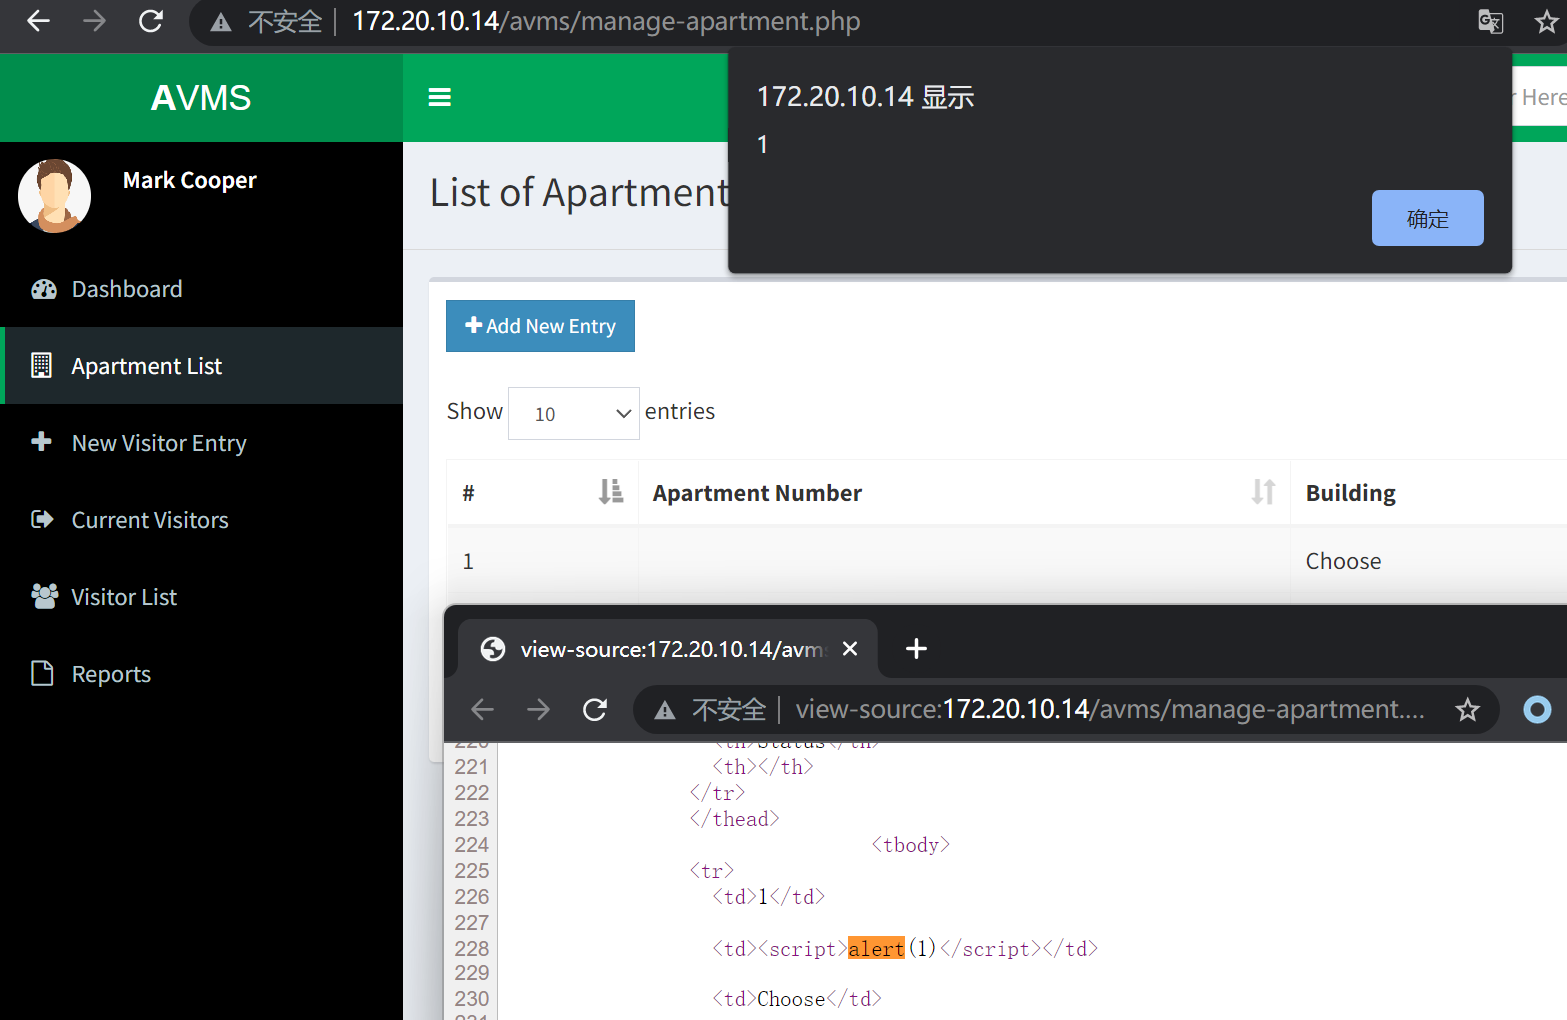Screen dimensions: 1567x1020
Task: Click the Current Visitors sign-out icon
Action: click(42, 519)
